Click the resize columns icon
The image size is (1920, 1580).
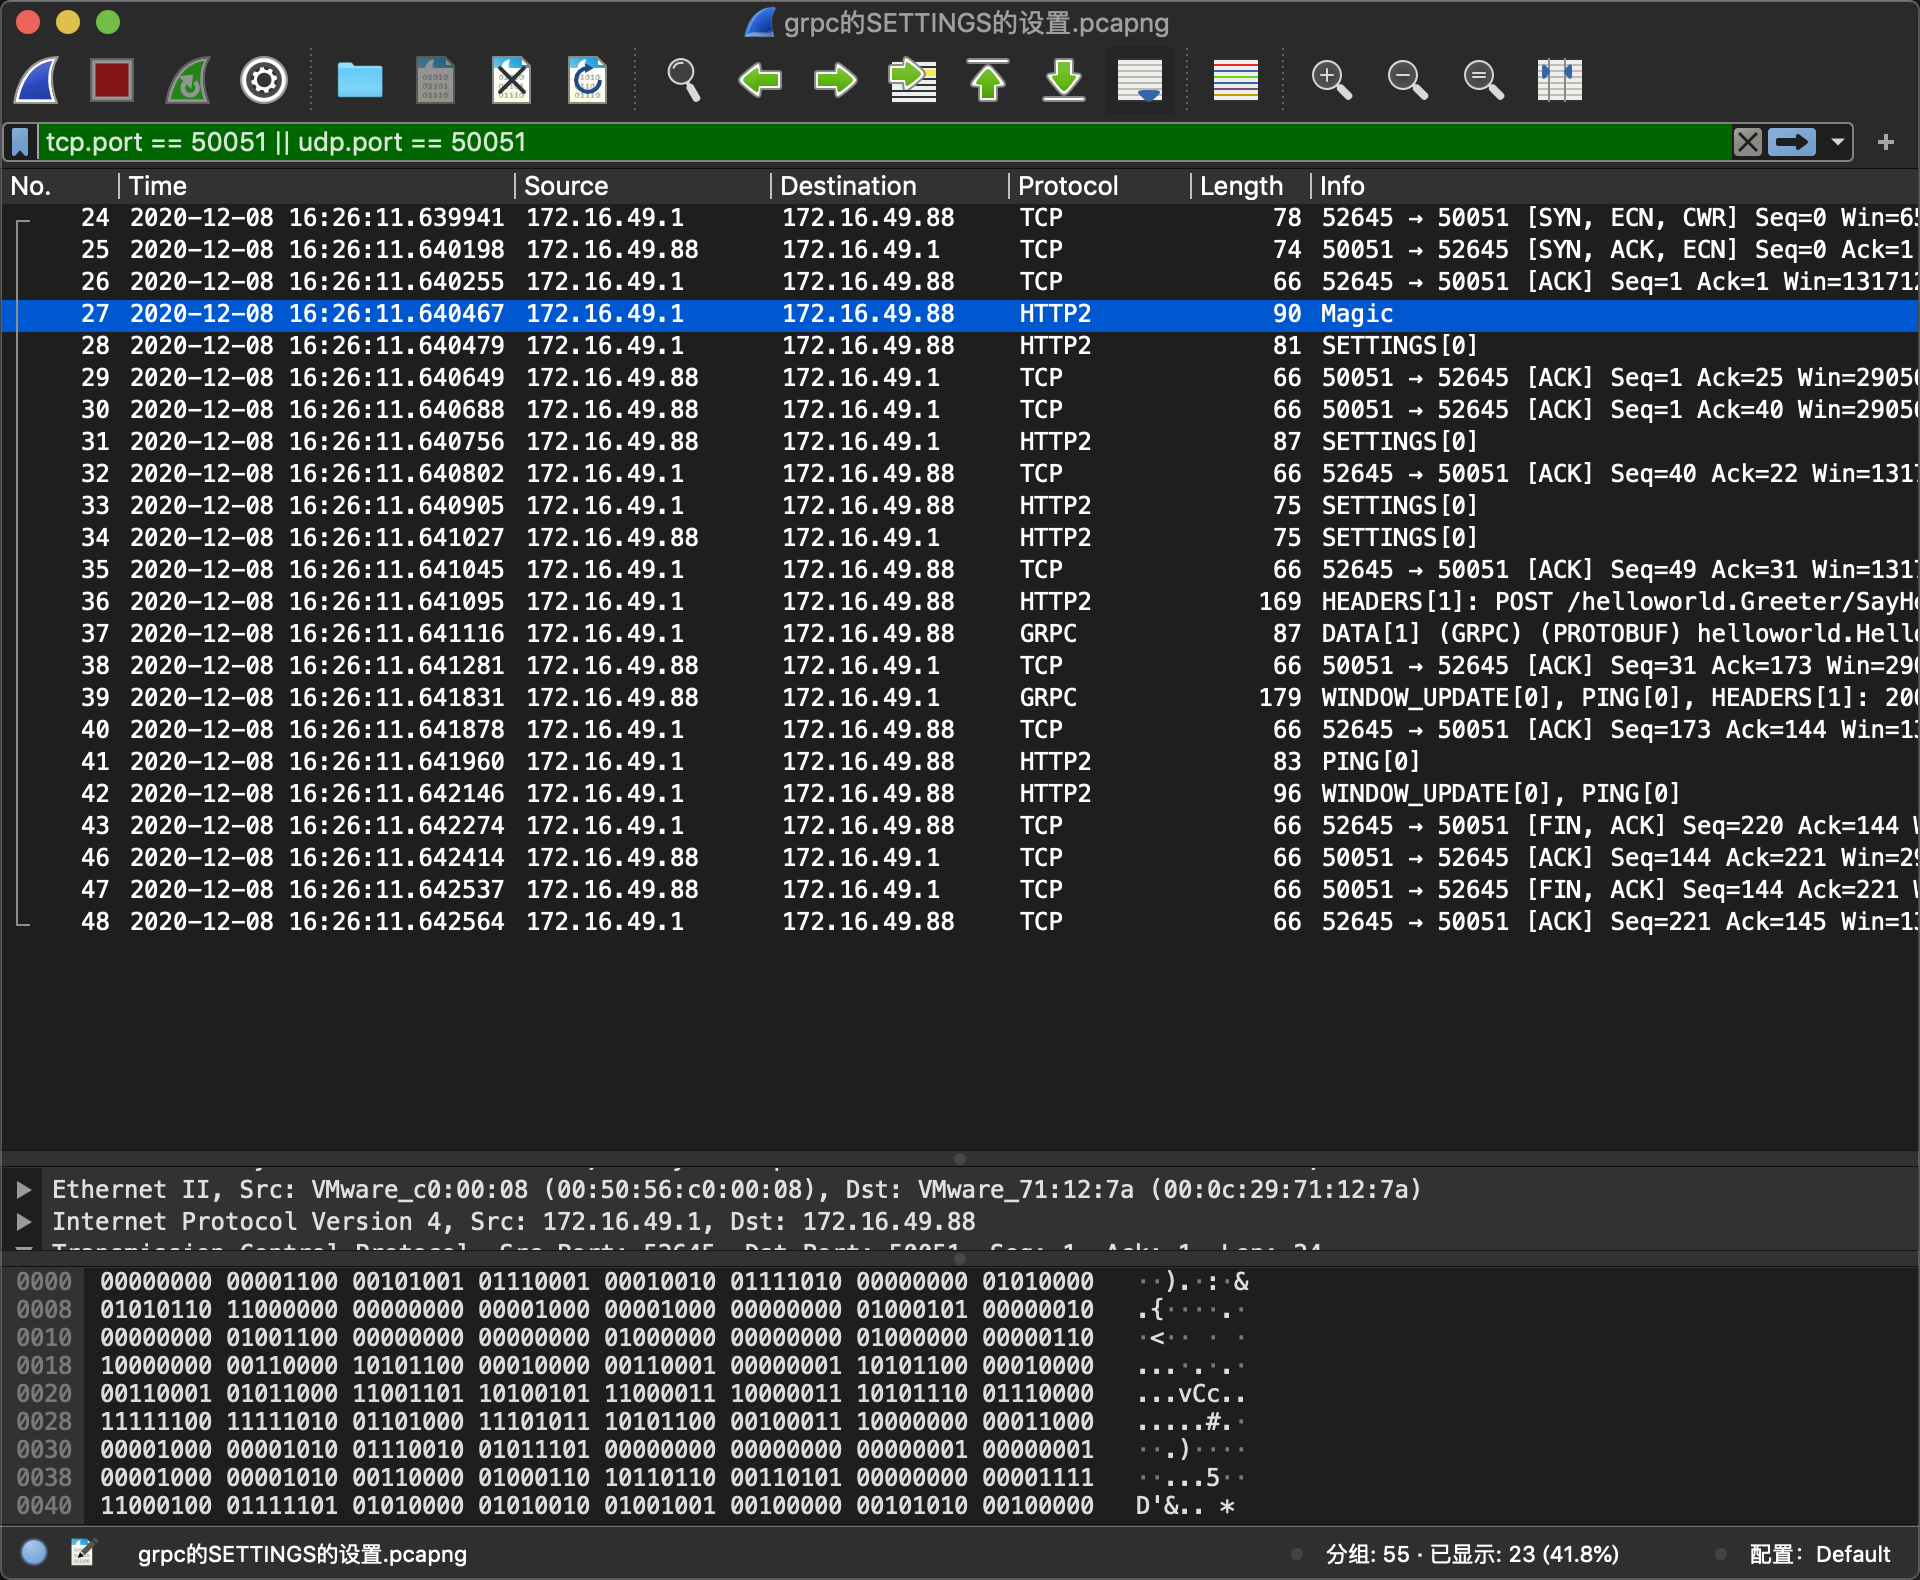tap(1559, 80)
